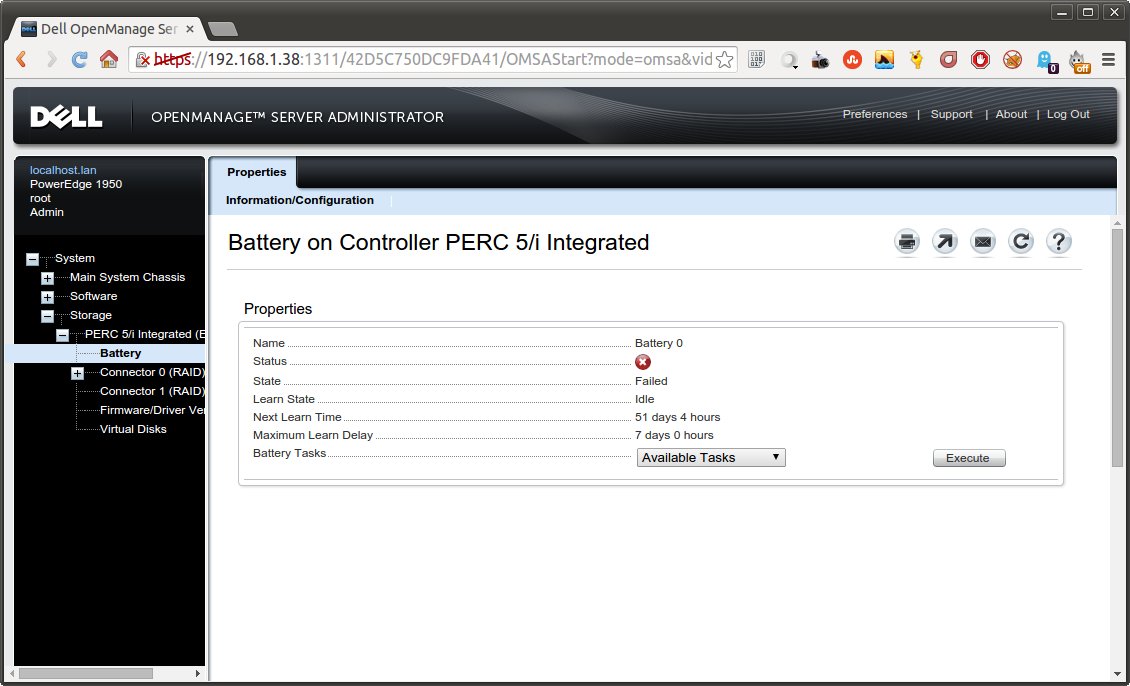Click the Email envelope icon
This screenshot has height=686, width=1130.
pos(983,242)
